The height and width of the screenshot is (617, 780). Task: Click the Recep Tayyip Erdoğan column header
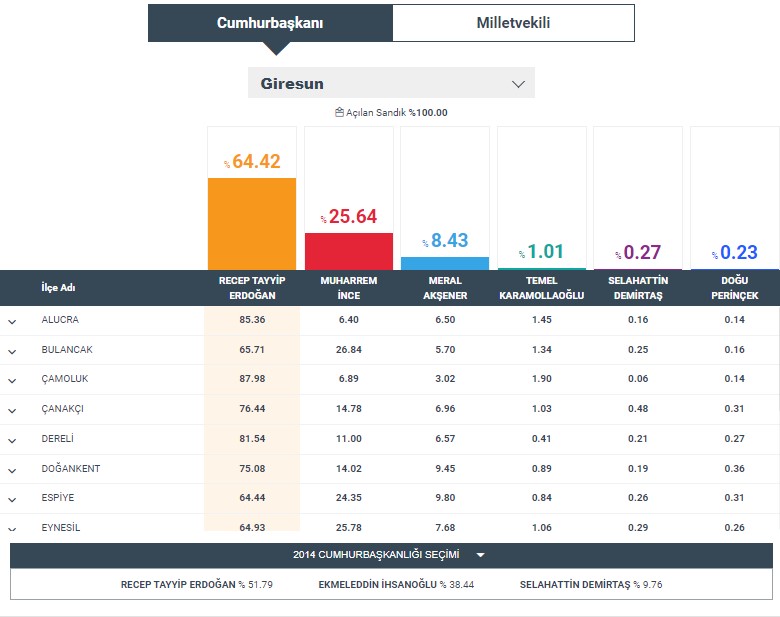pyautogui.click(x=251, y=288)
